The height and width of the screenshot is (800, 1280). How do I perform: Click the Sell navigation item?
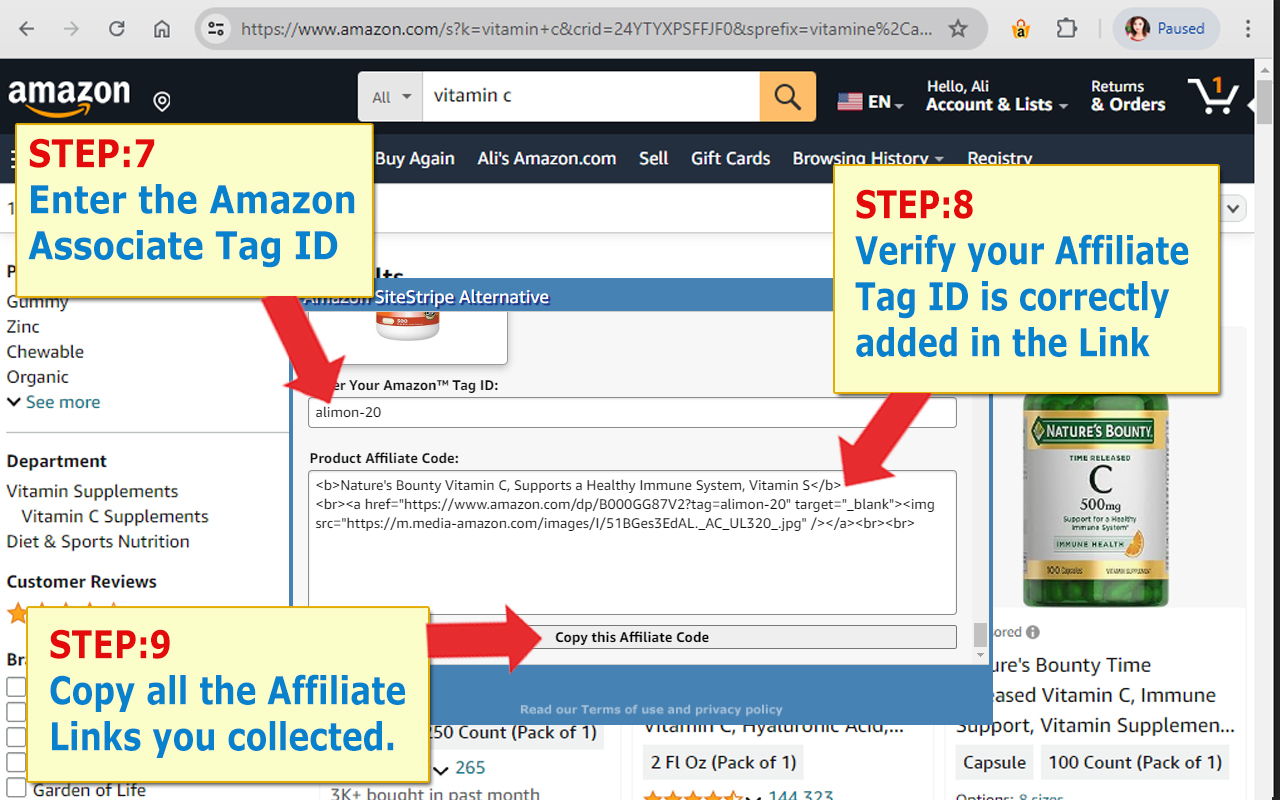[x=653, y=158]
